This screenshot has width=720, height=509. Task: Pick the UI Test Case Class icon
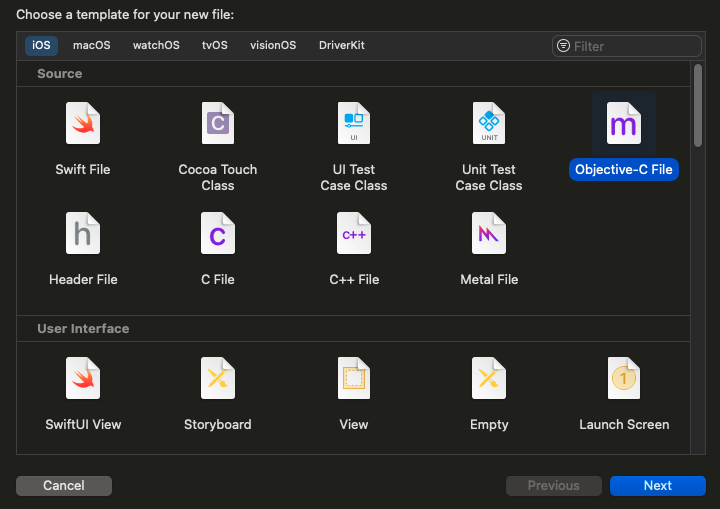coord(354,123)
